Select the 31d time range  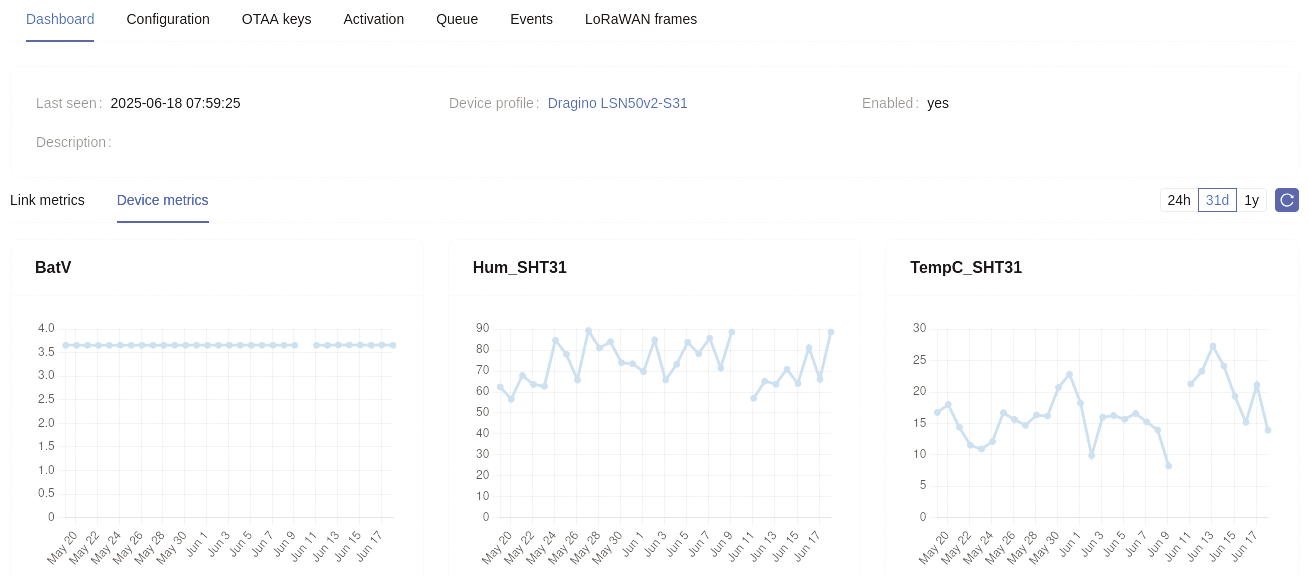tap(1217, 200)
